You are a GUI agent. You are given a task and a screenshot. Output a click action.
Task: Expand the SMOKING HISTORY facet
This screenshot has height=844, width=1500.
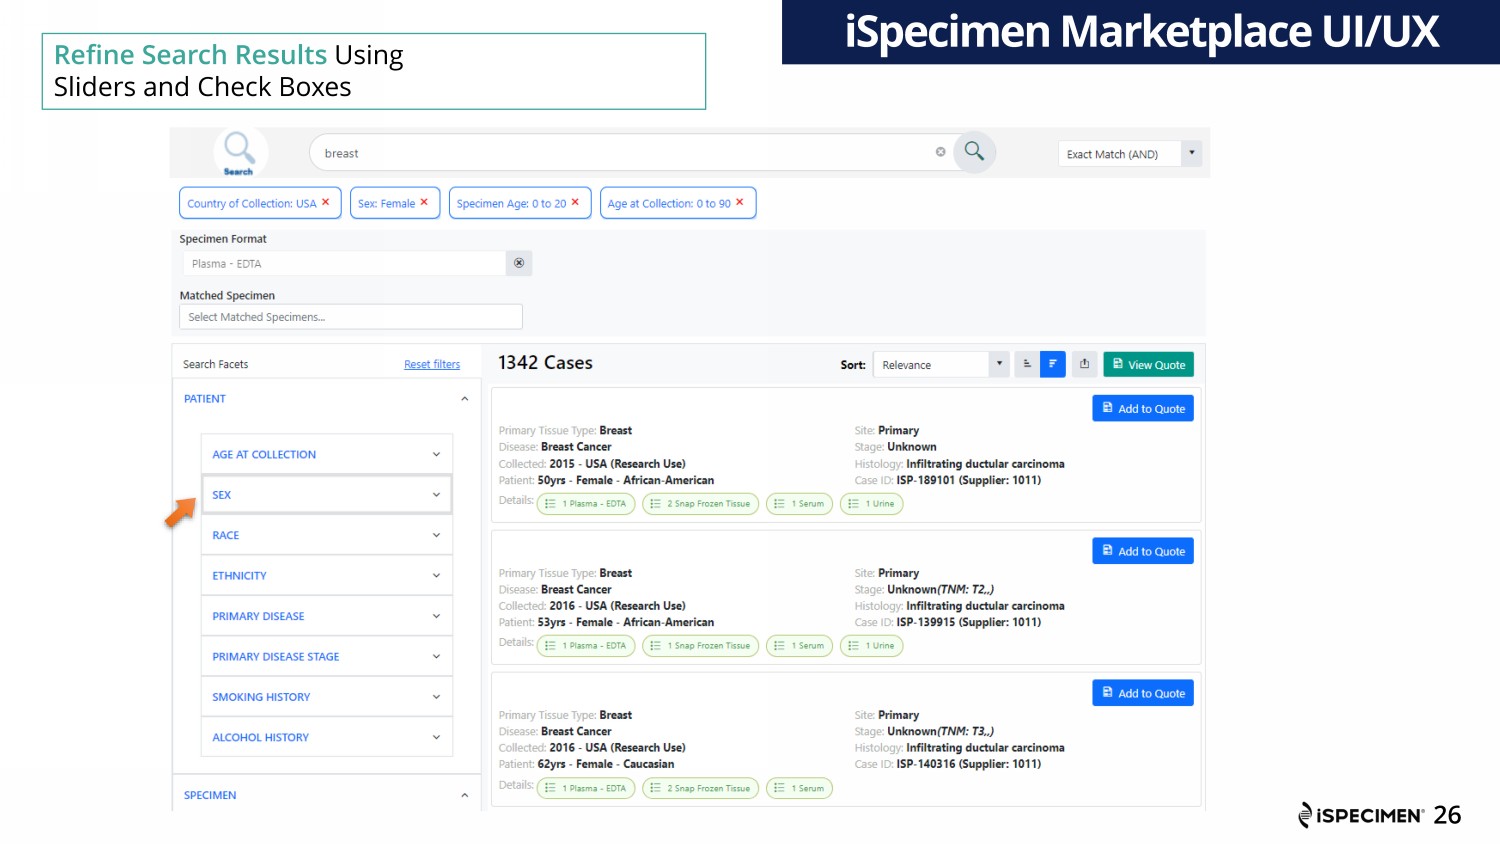[x=326, y=697]
